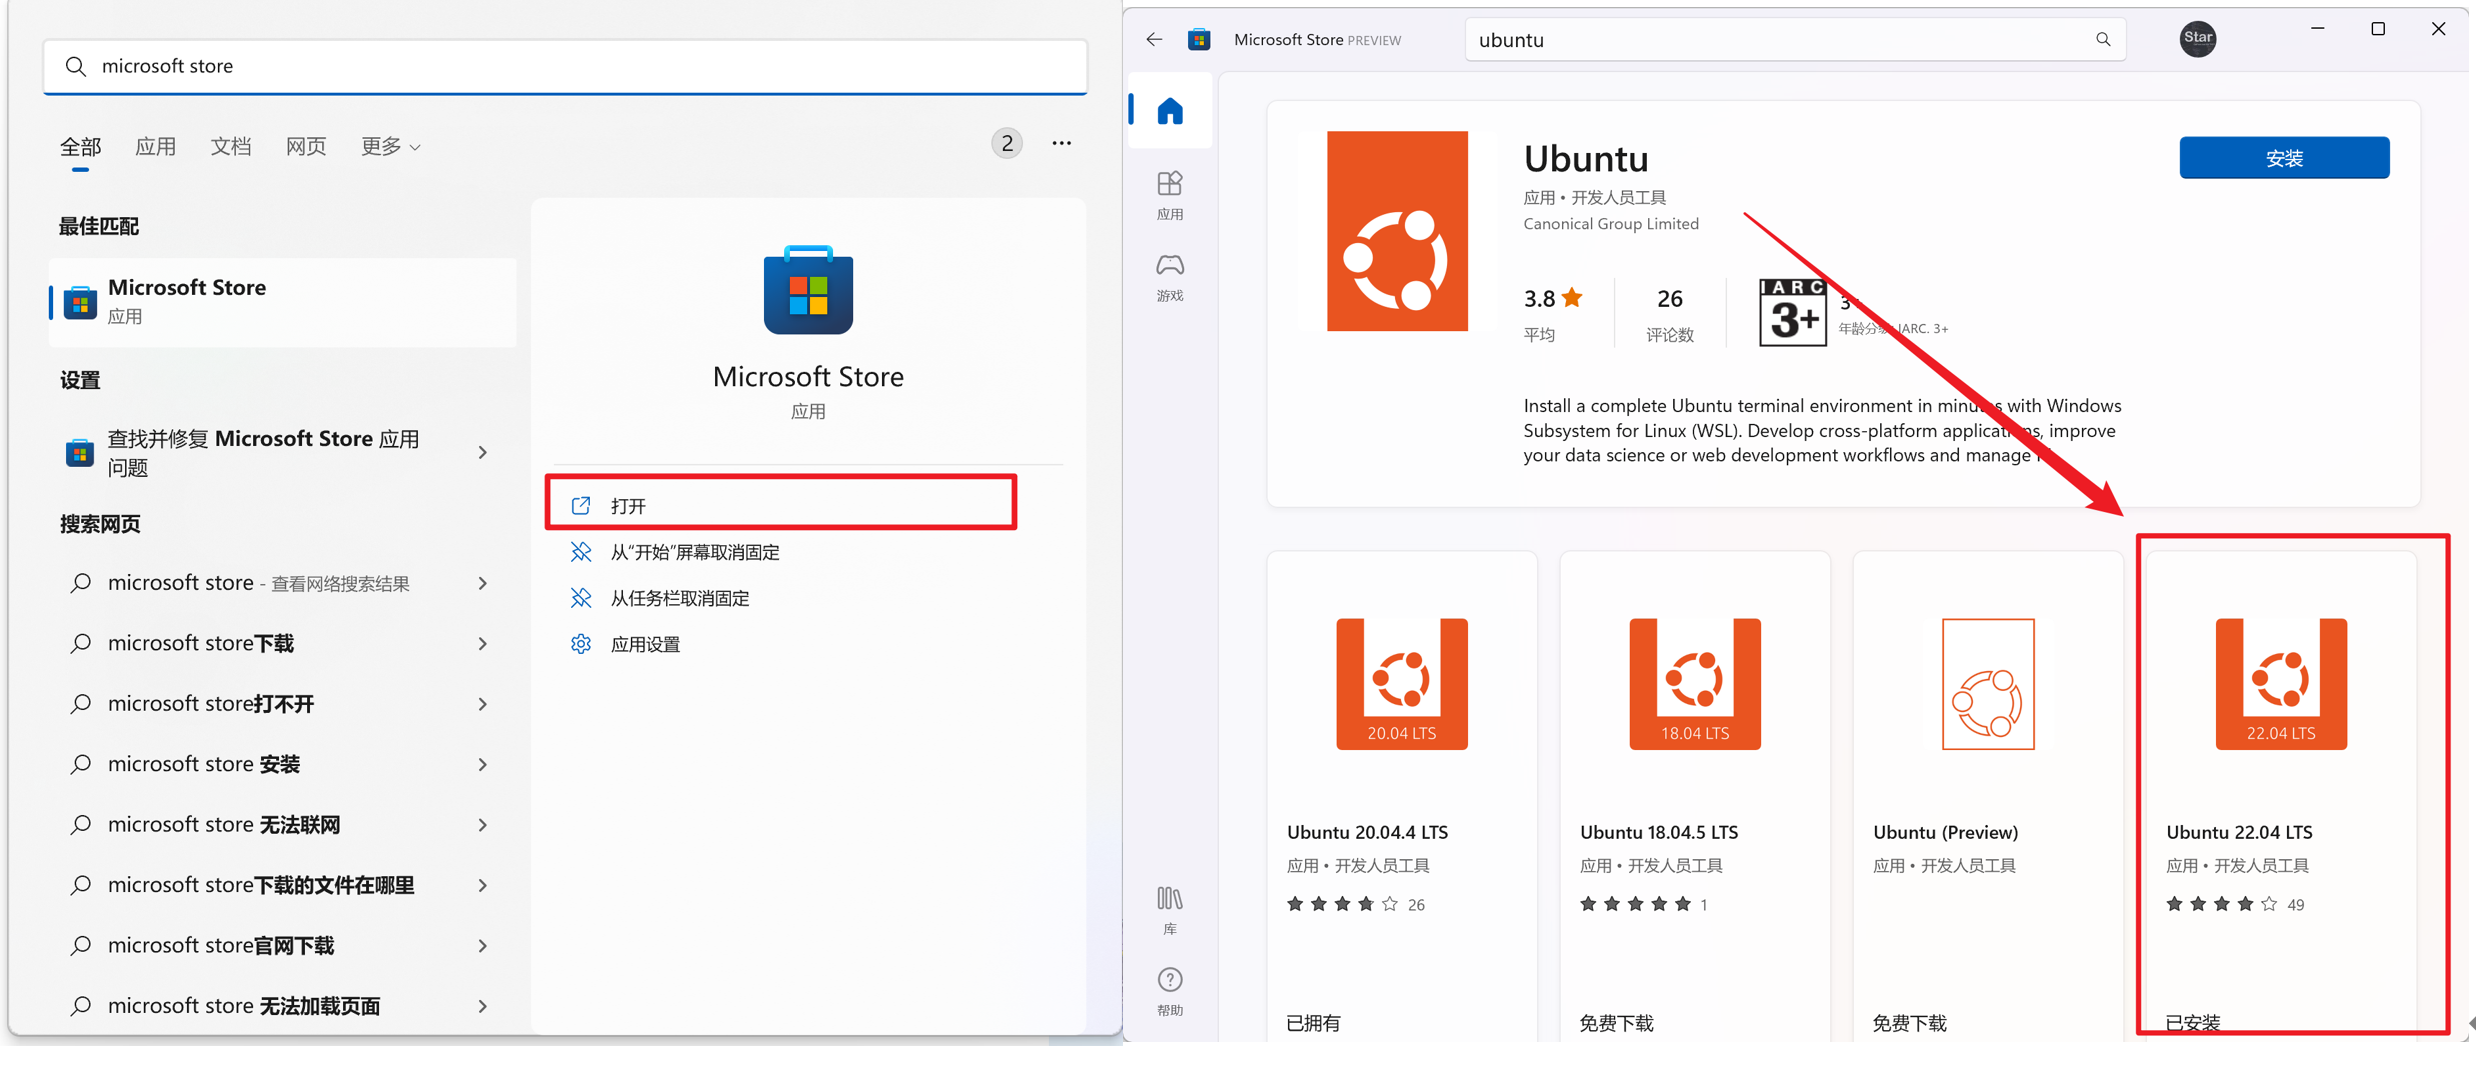The height and width of the screenshot is (1066, 2476).
Task: Switch to the 网页 search filter tab
Action: 306,146
